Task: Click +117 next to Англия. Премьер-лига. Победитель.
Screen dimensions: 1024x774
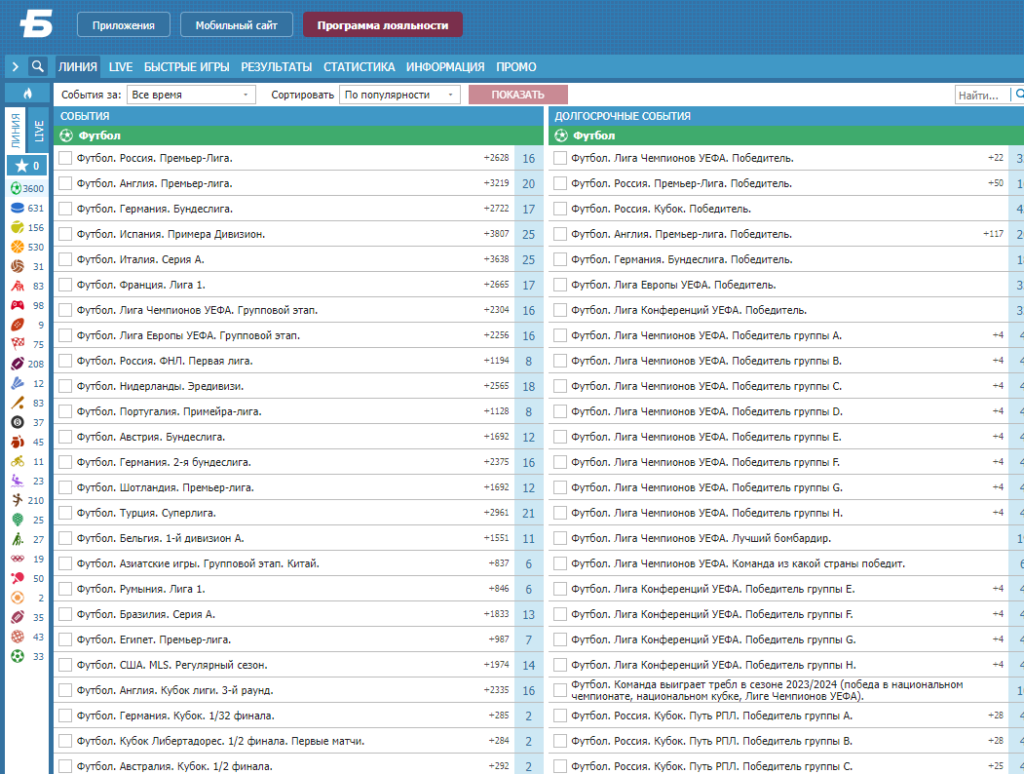Action: [x=993, y=233]
